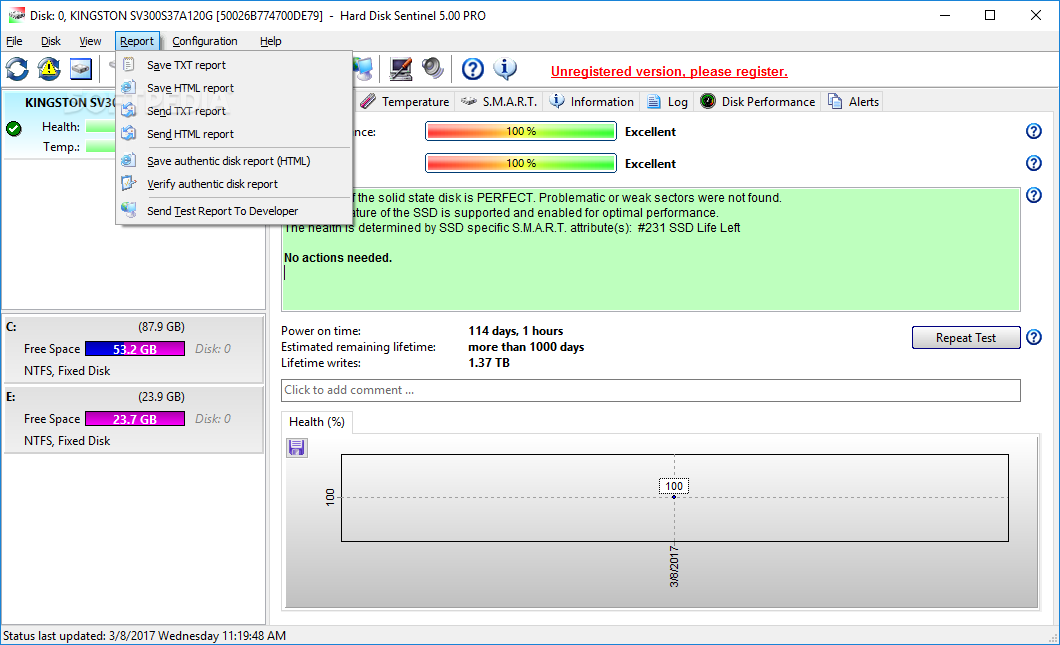Choose Send HTML report from menu
This screenshot has width=1060, height=645.
point(234,134)
